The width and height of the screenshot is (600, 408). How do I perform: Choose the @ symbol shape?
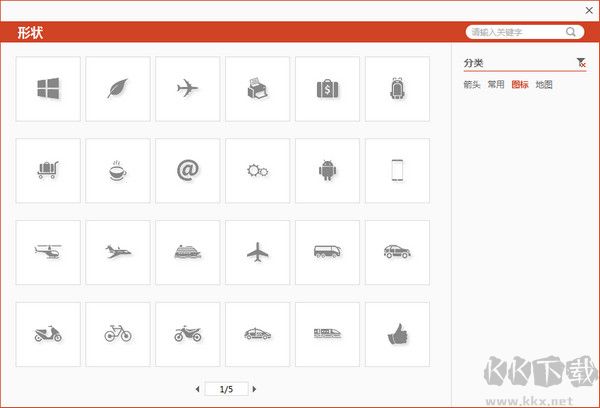click(x=187, y=171)
